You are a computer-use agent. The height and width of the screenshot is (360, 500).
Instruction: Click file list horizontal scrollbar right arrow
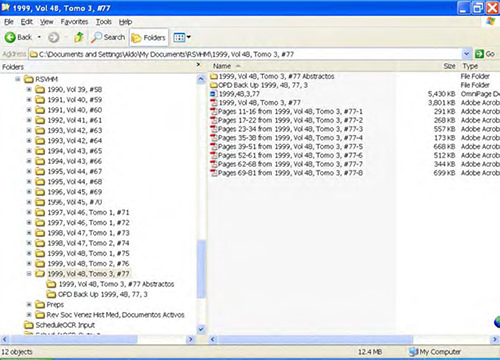pyautogui.click(x=495, y=340)
